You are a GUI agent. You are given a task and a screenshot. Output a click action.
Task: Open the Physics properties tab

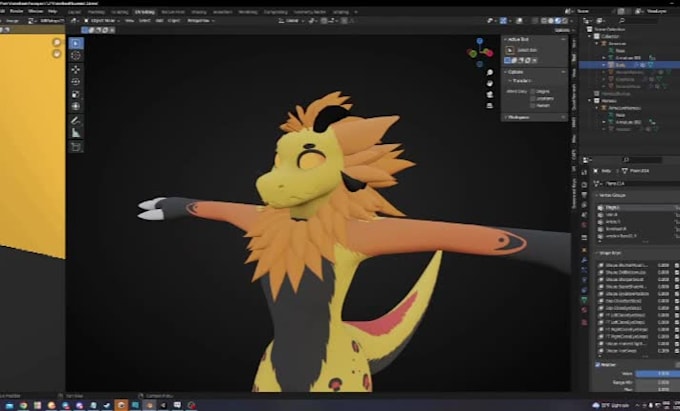point(584,280)
